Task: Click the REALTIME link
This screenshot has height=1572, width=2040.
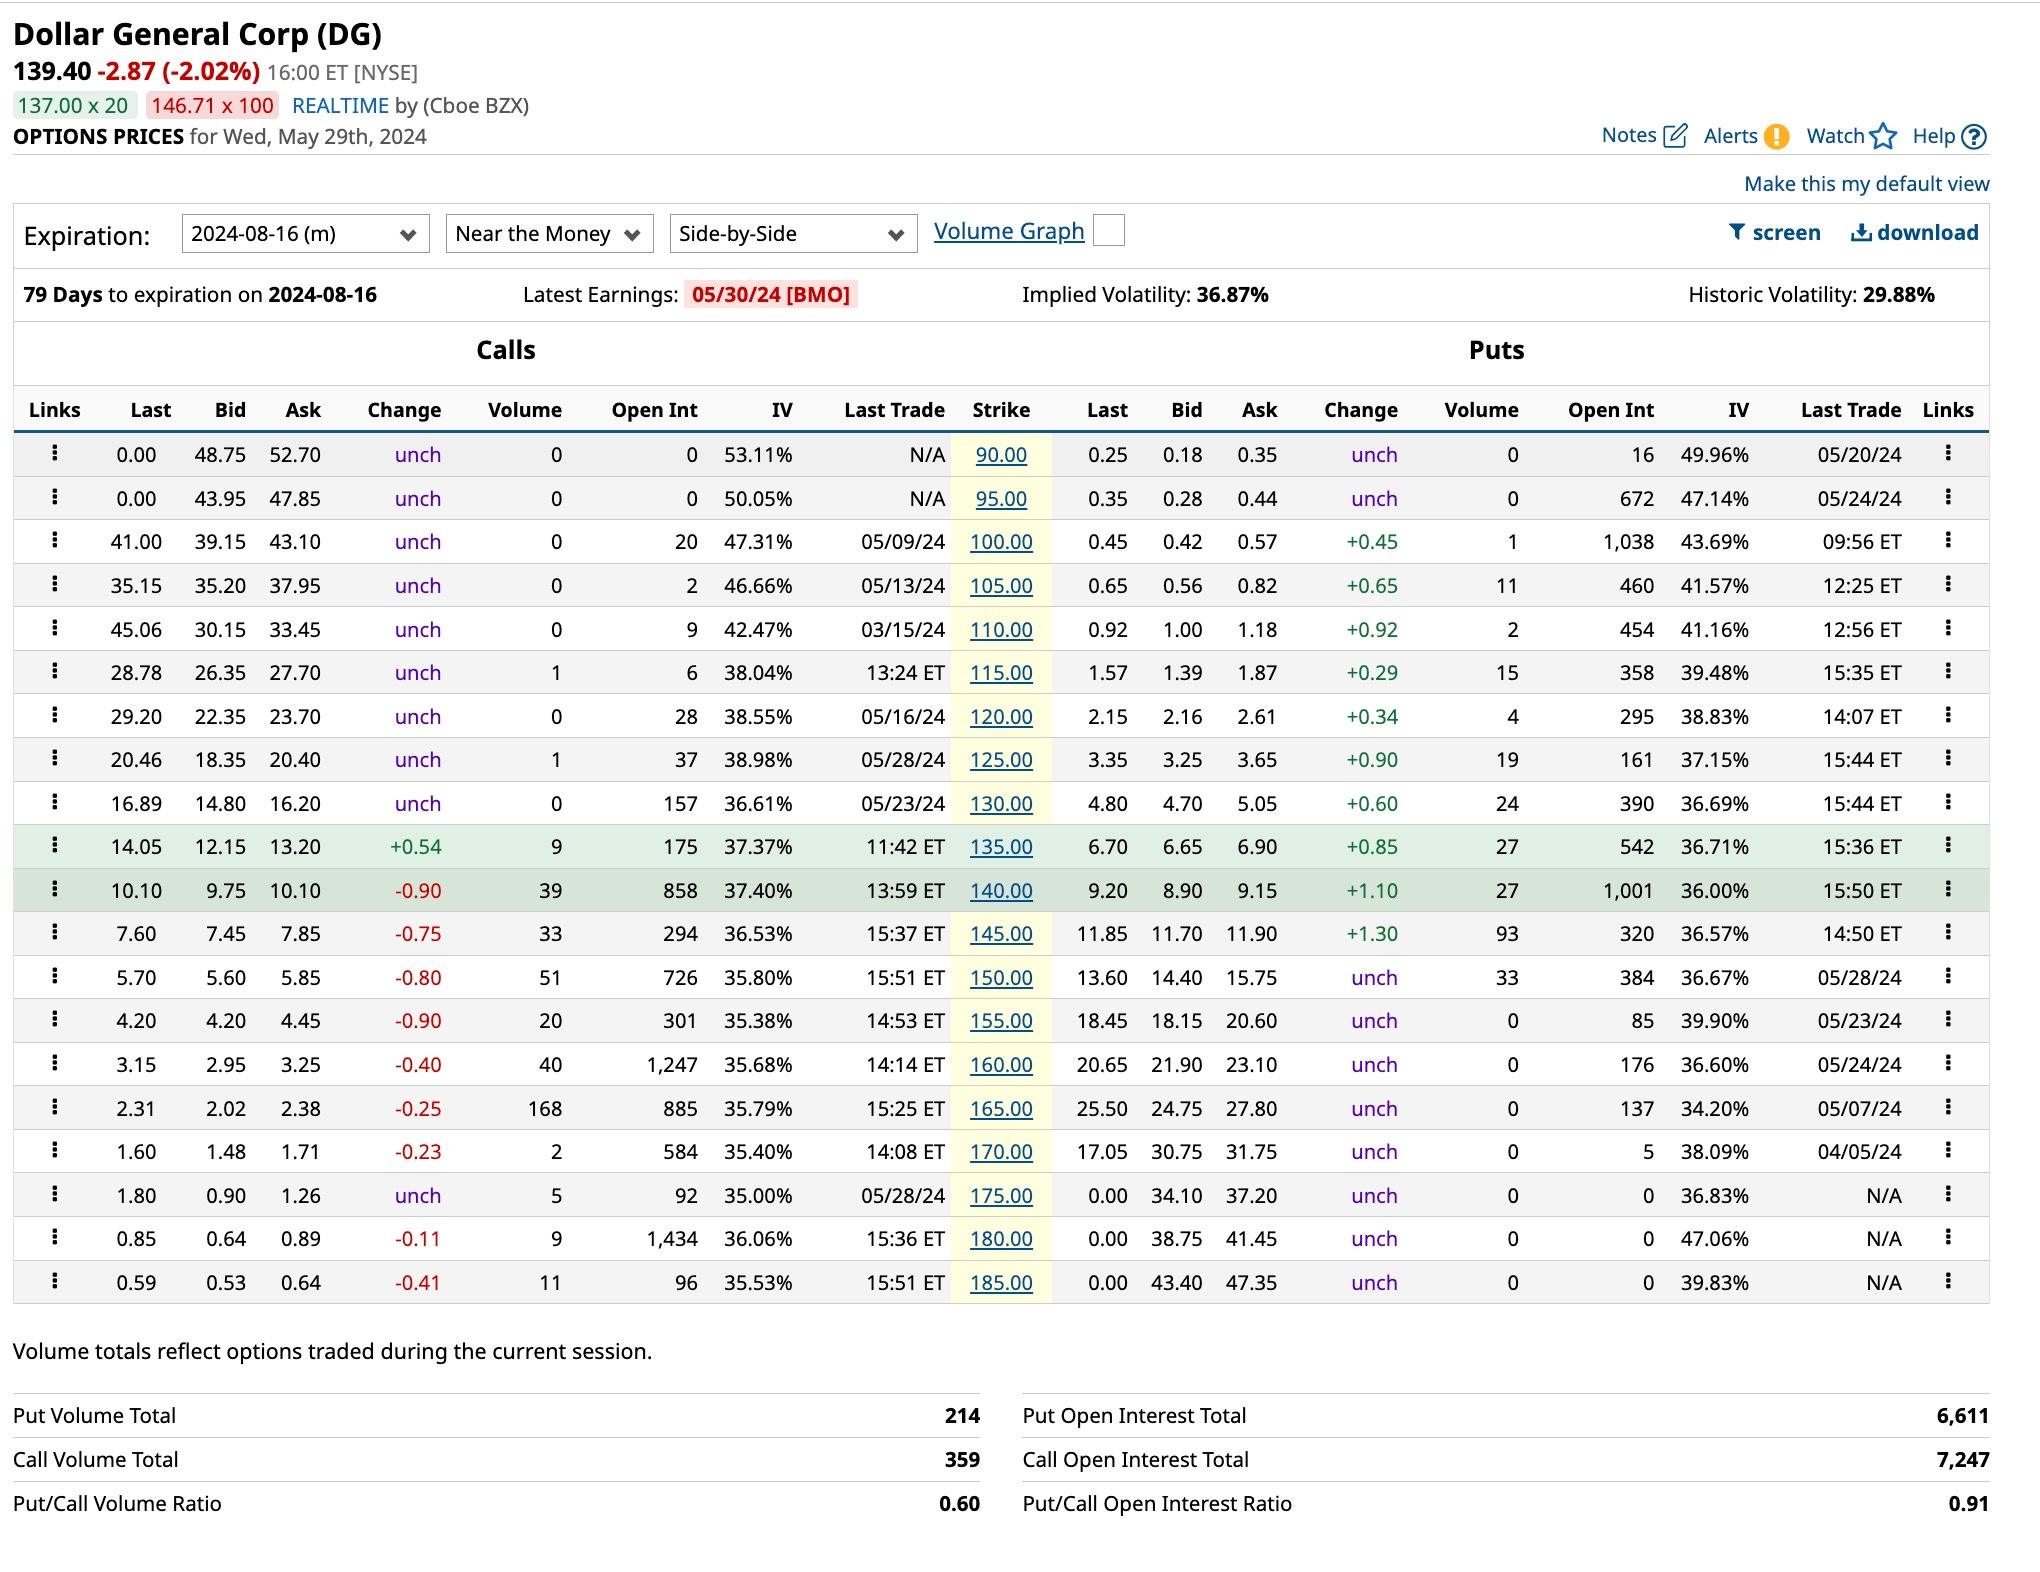Action: coord(340,106)
